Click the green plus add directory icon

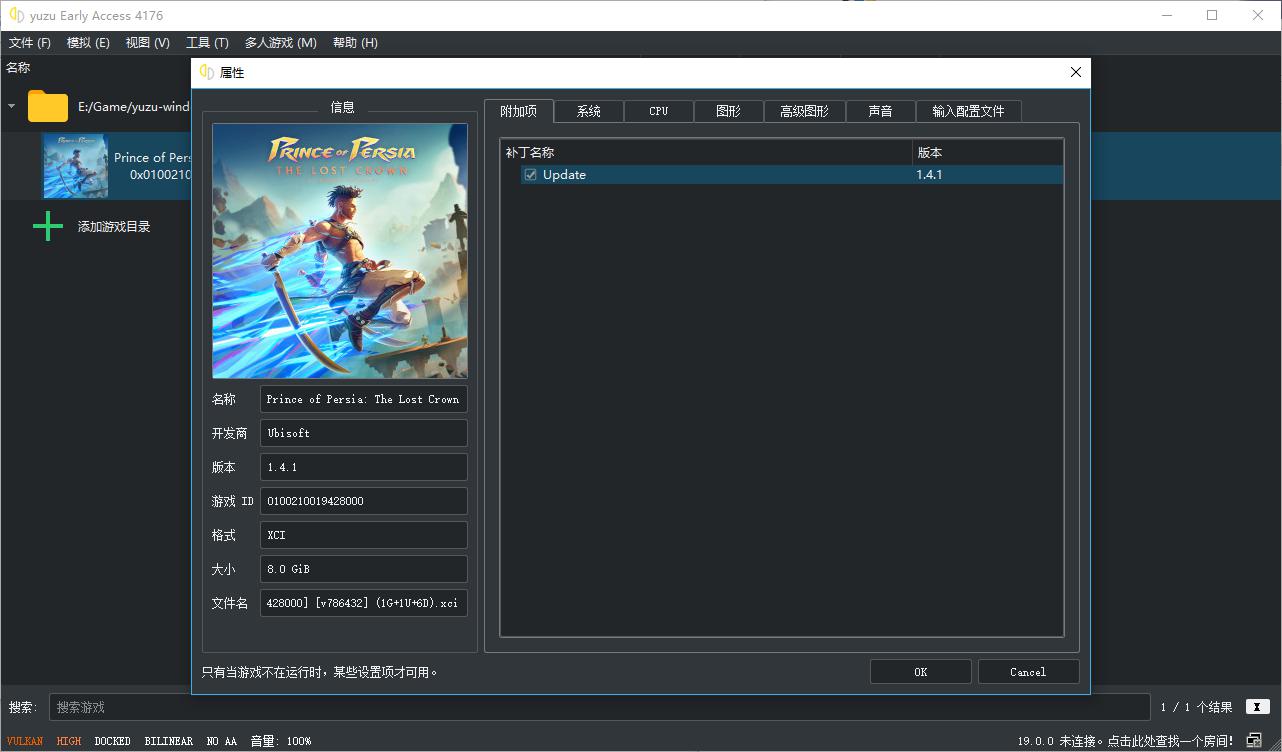pyautogui.click(x=48, y=227)
